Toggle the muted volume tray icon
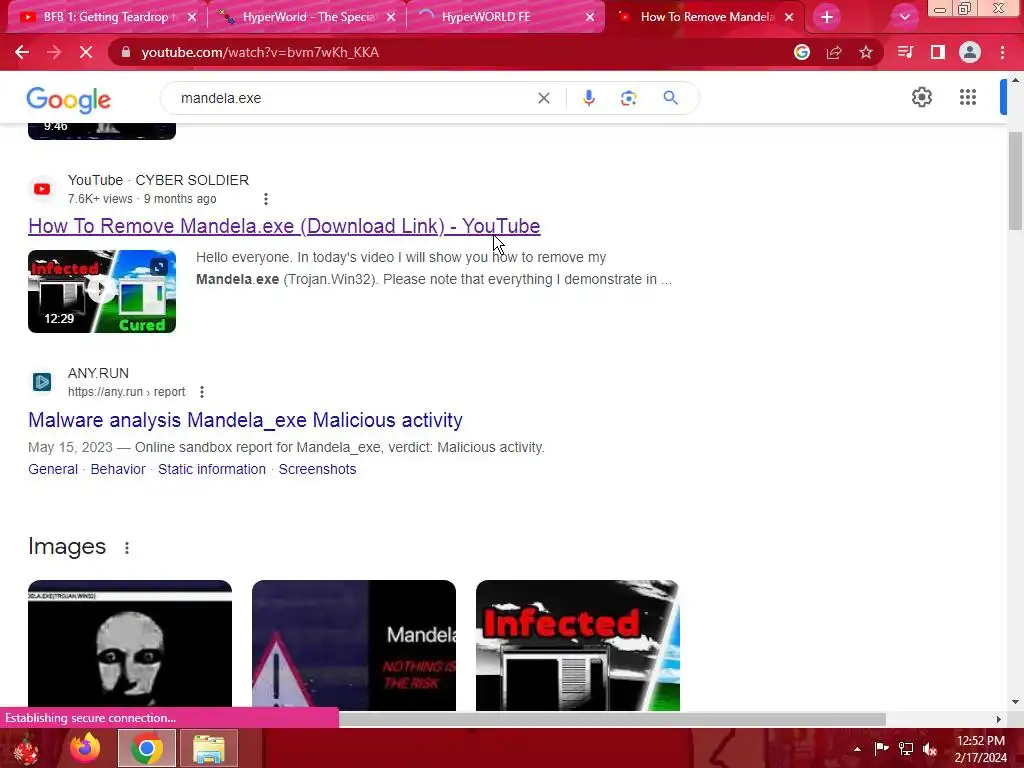This screenshot has height=768, width=1024. coord(930,748)
